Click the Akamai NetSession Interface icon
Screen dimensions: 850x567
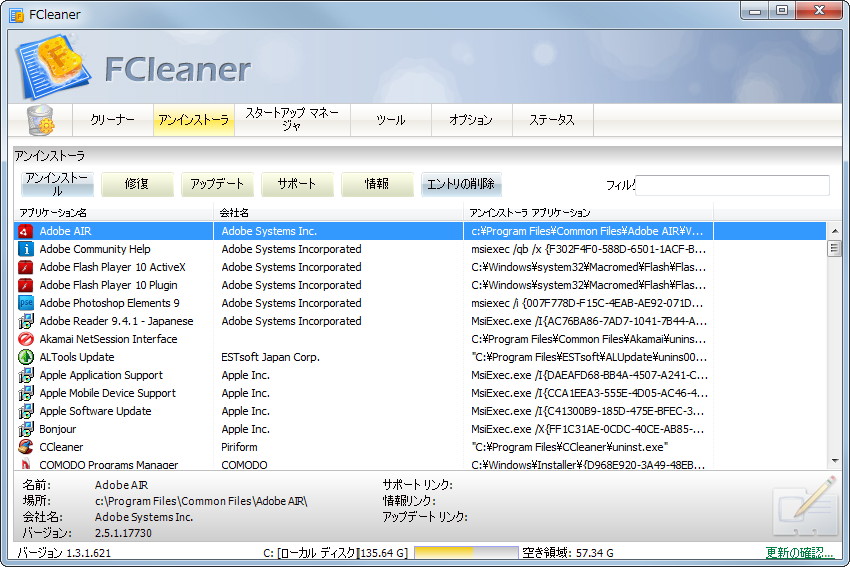tap(25, 339)
